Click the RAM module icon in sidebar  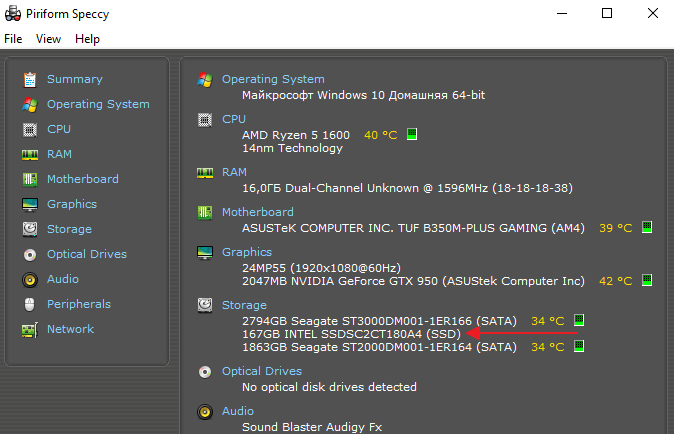pos(29,154)
